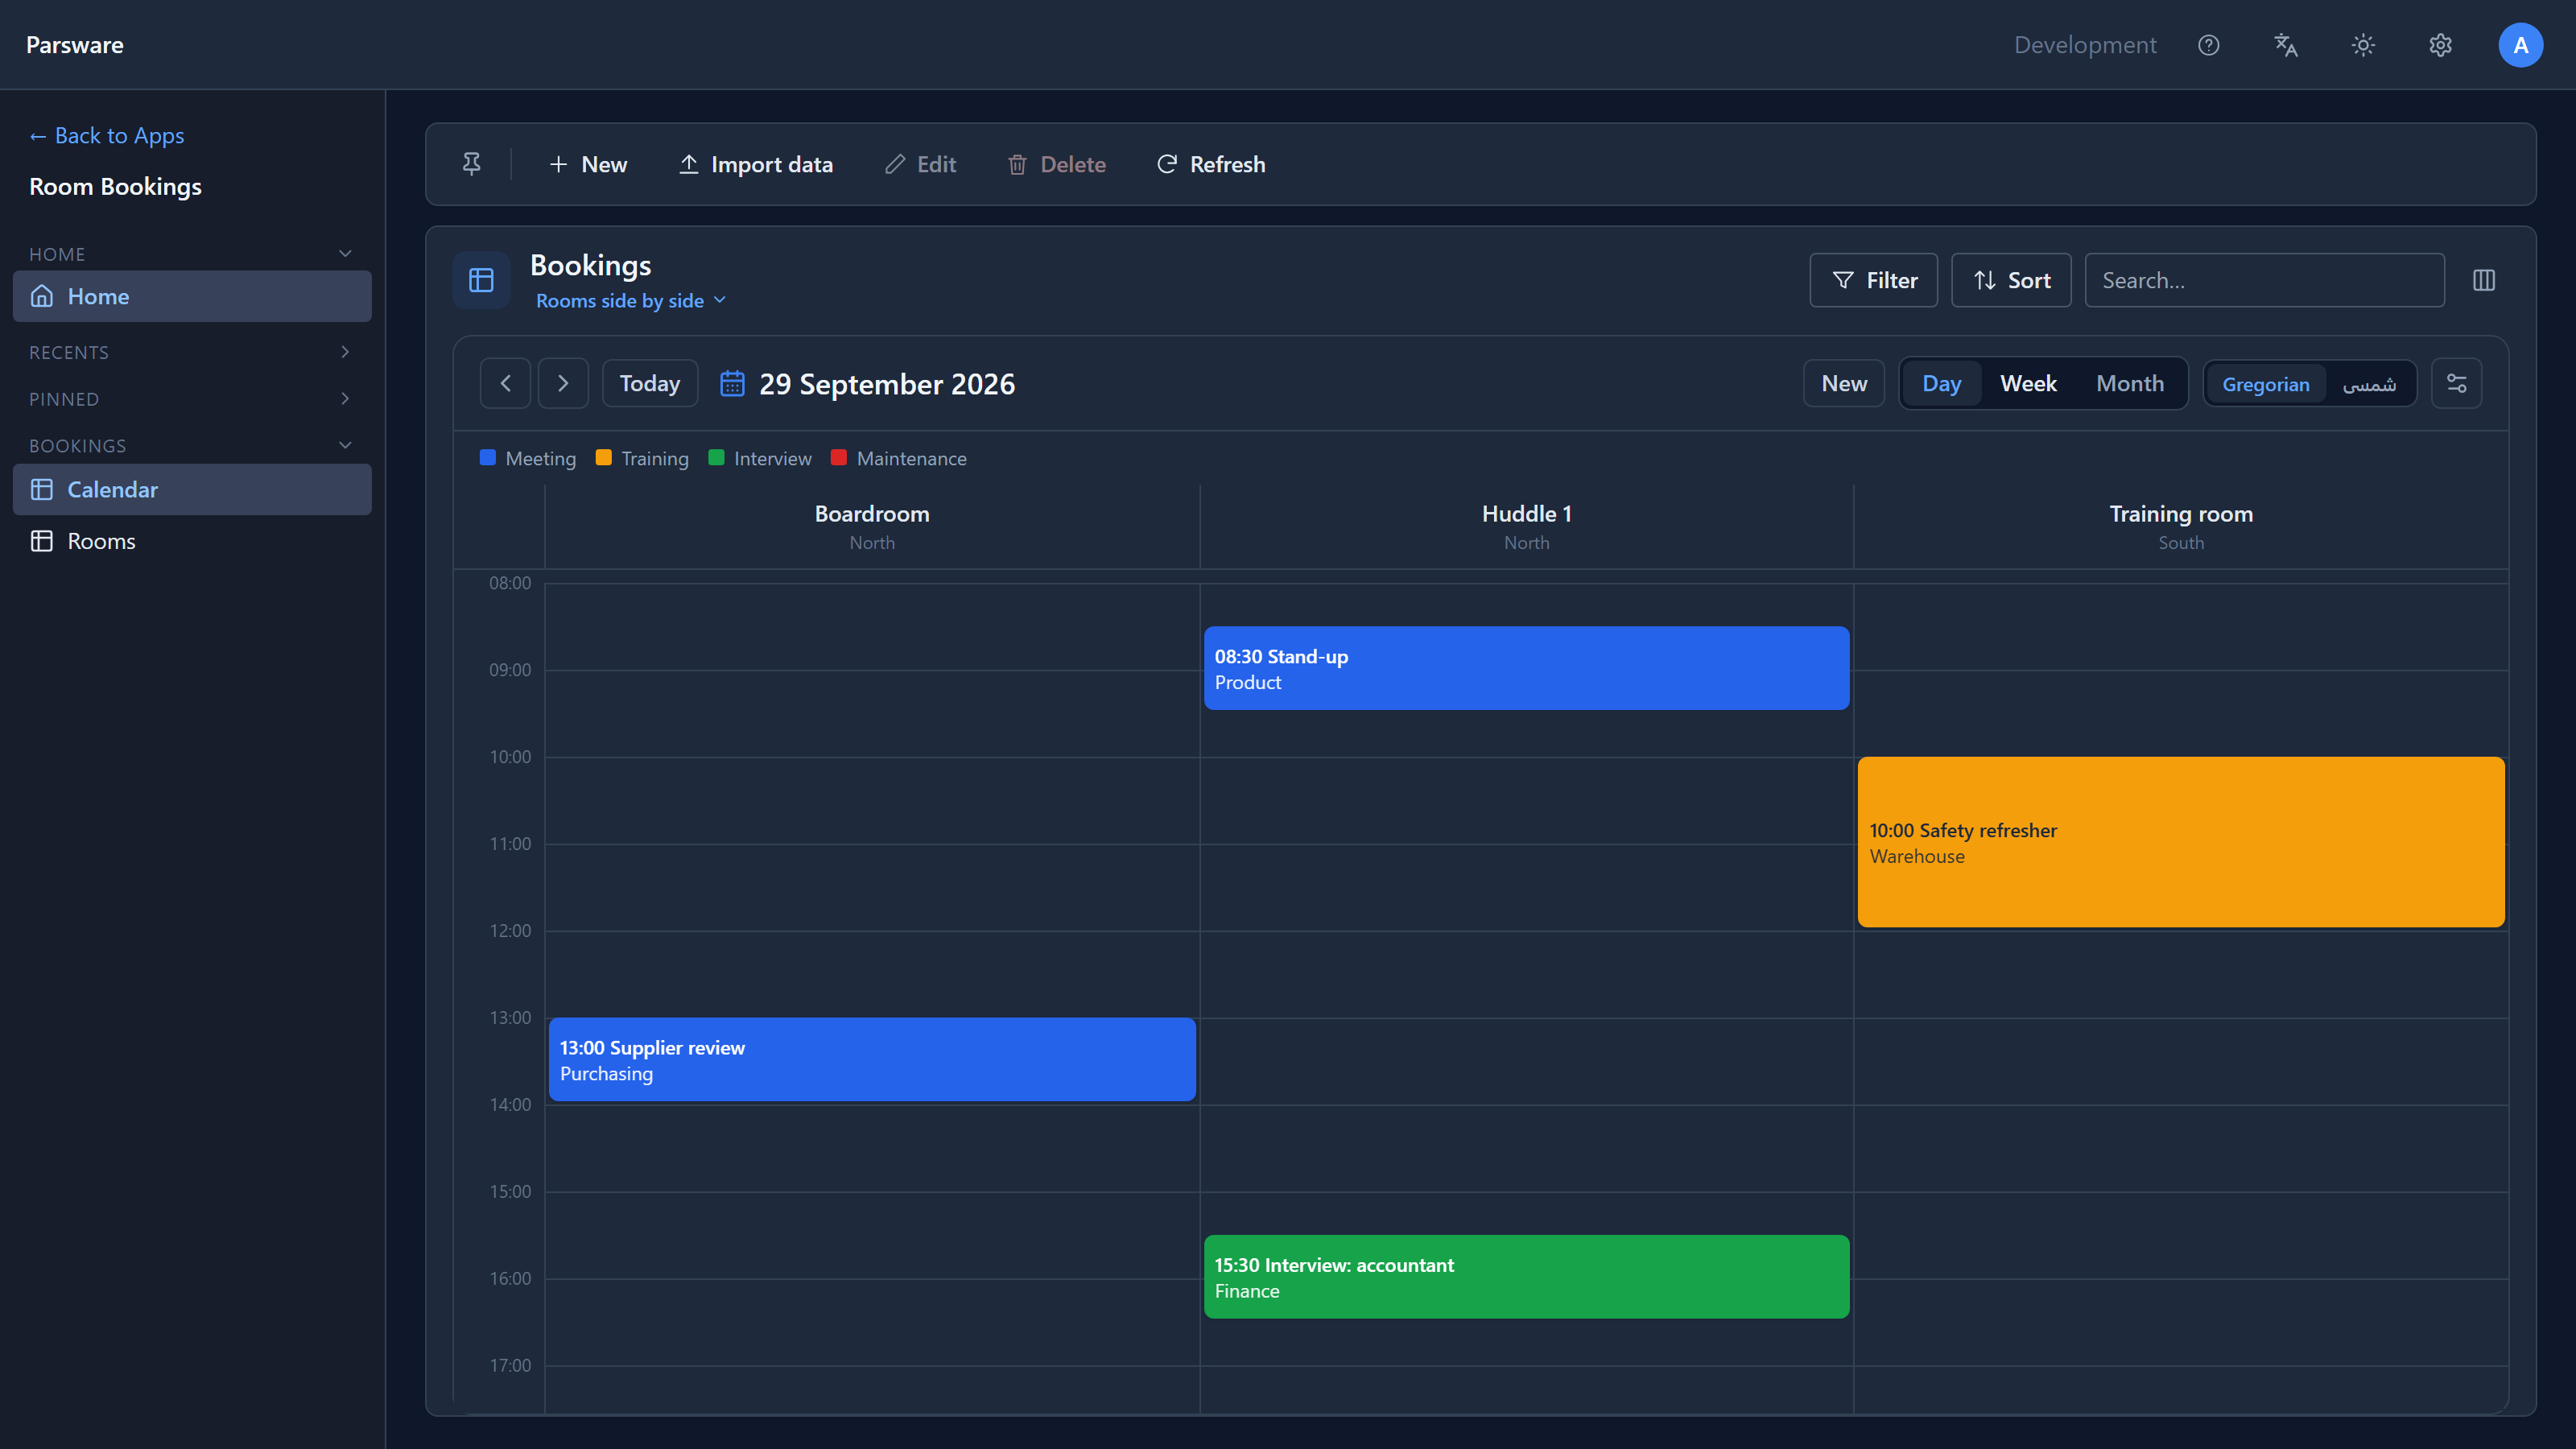The height and width of the screenshot is (1449, 2576).
Task: Select the Month view
Action: (x=2130, y=384)
